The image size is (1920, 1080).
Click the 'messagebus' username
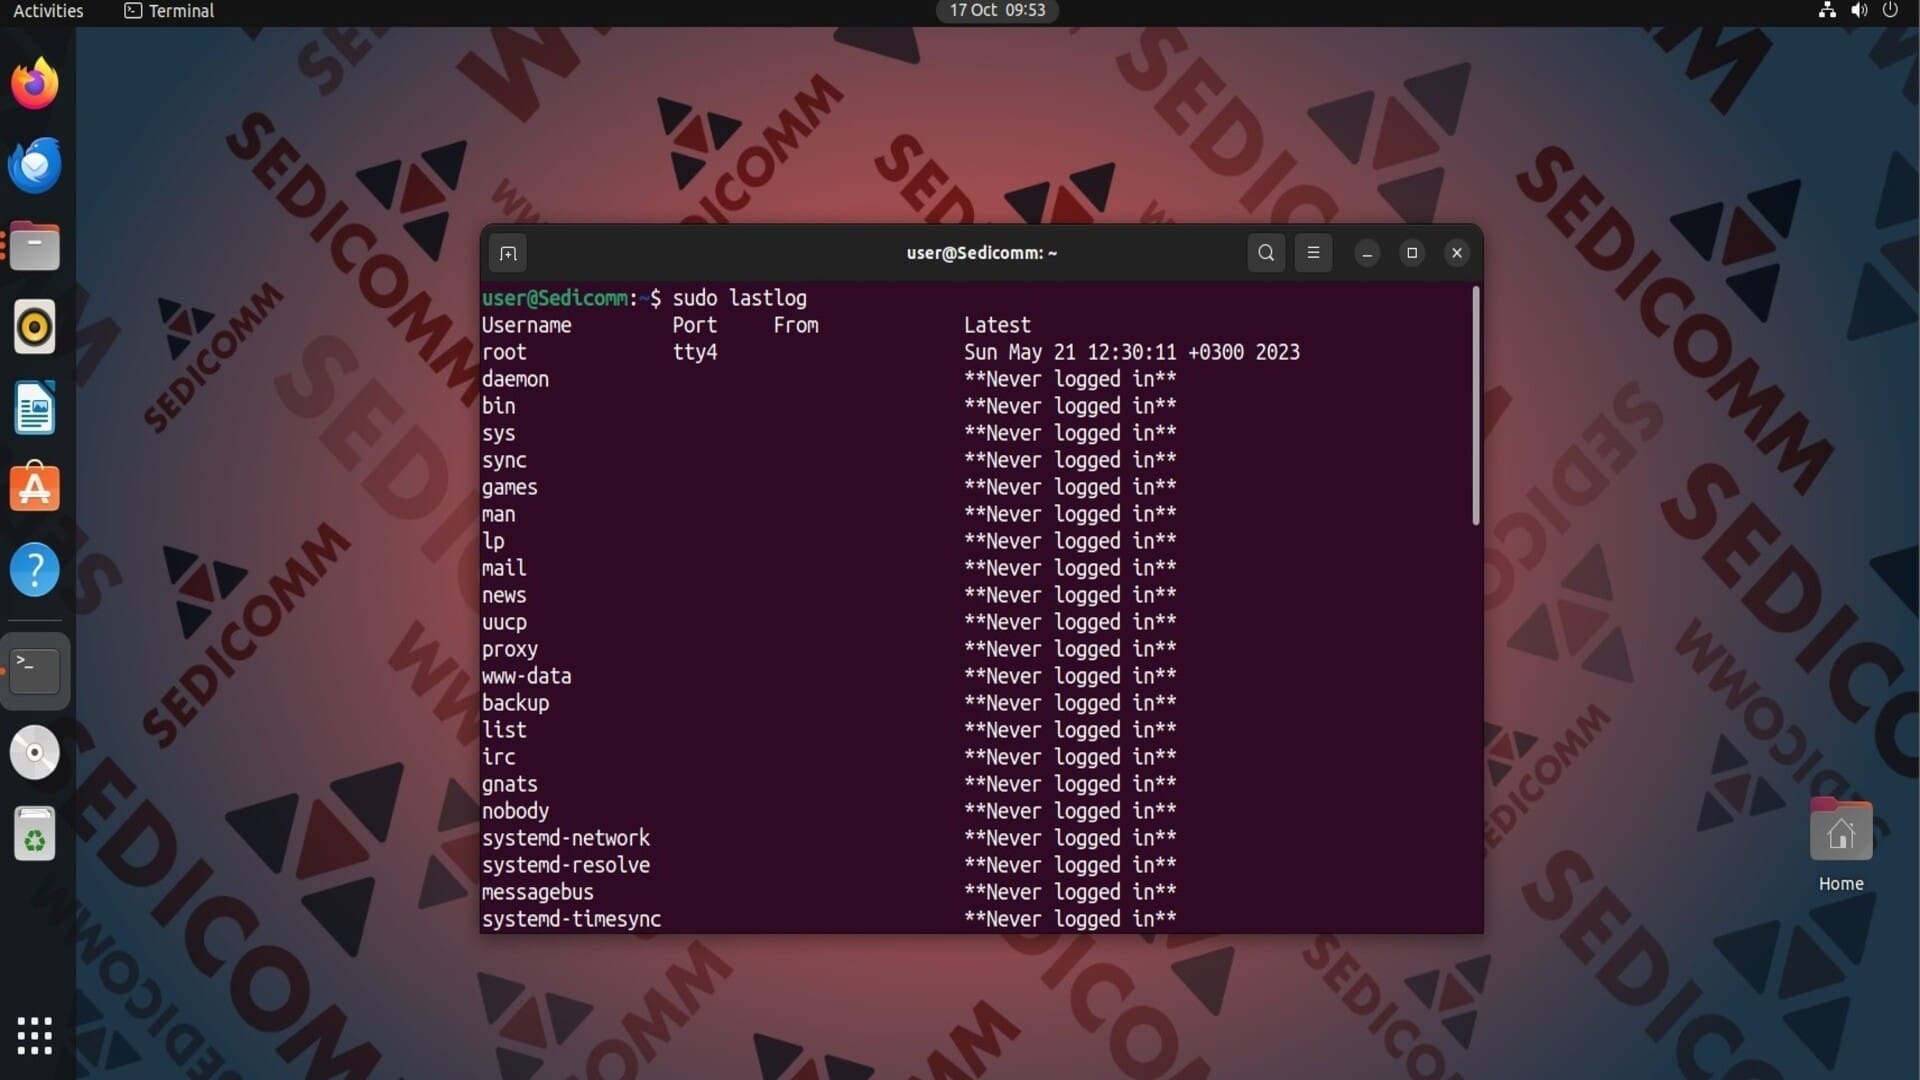pos(537,892)
